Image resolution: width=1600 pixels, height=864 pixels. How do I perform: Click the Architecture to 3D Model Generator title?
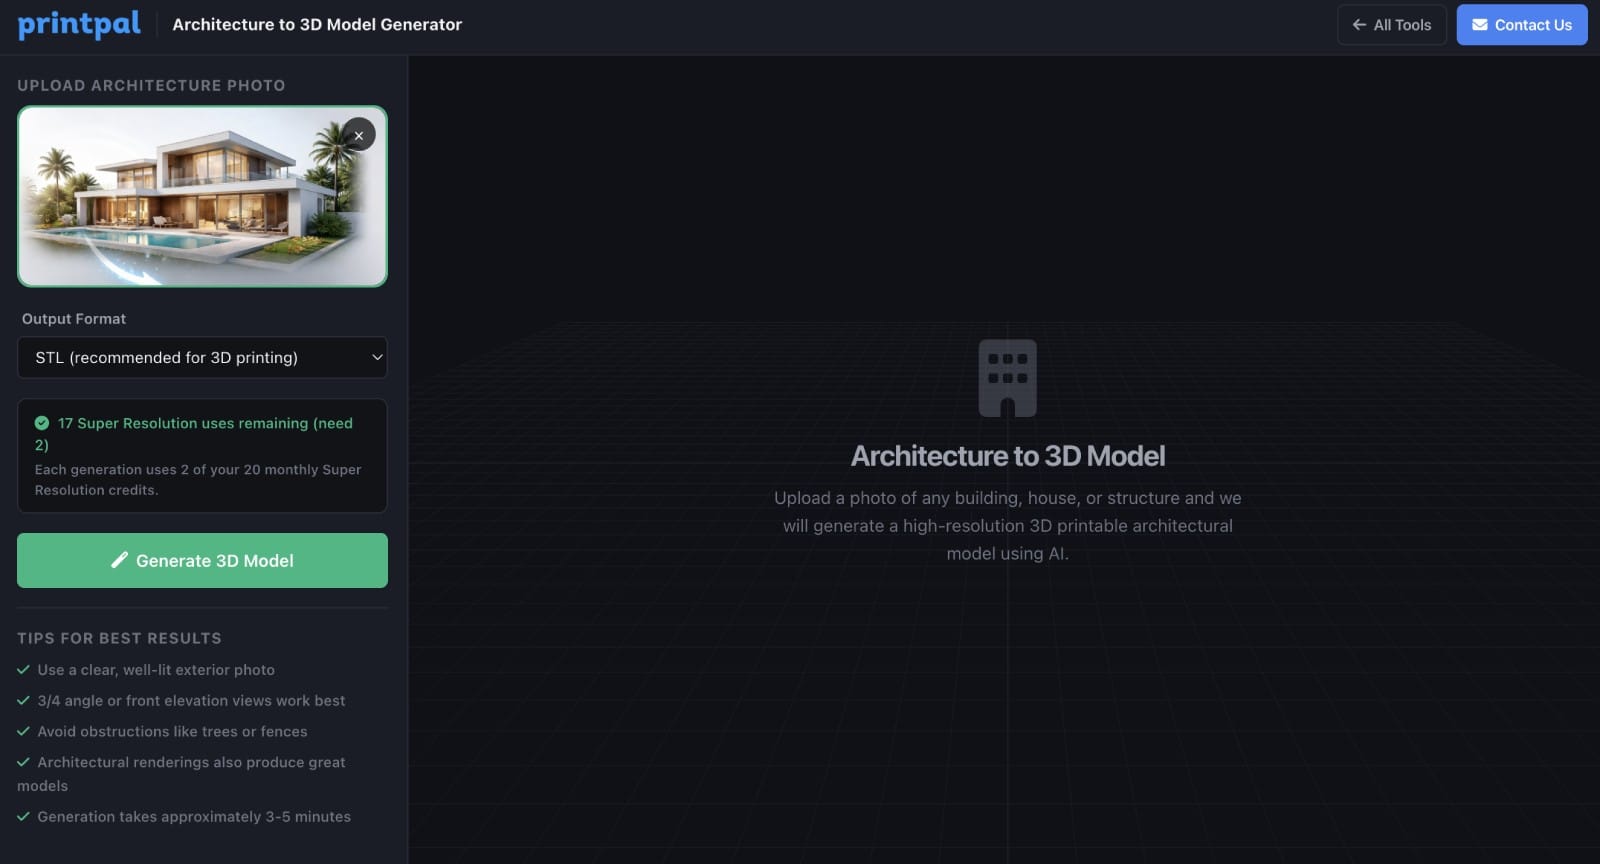(317, 25)
